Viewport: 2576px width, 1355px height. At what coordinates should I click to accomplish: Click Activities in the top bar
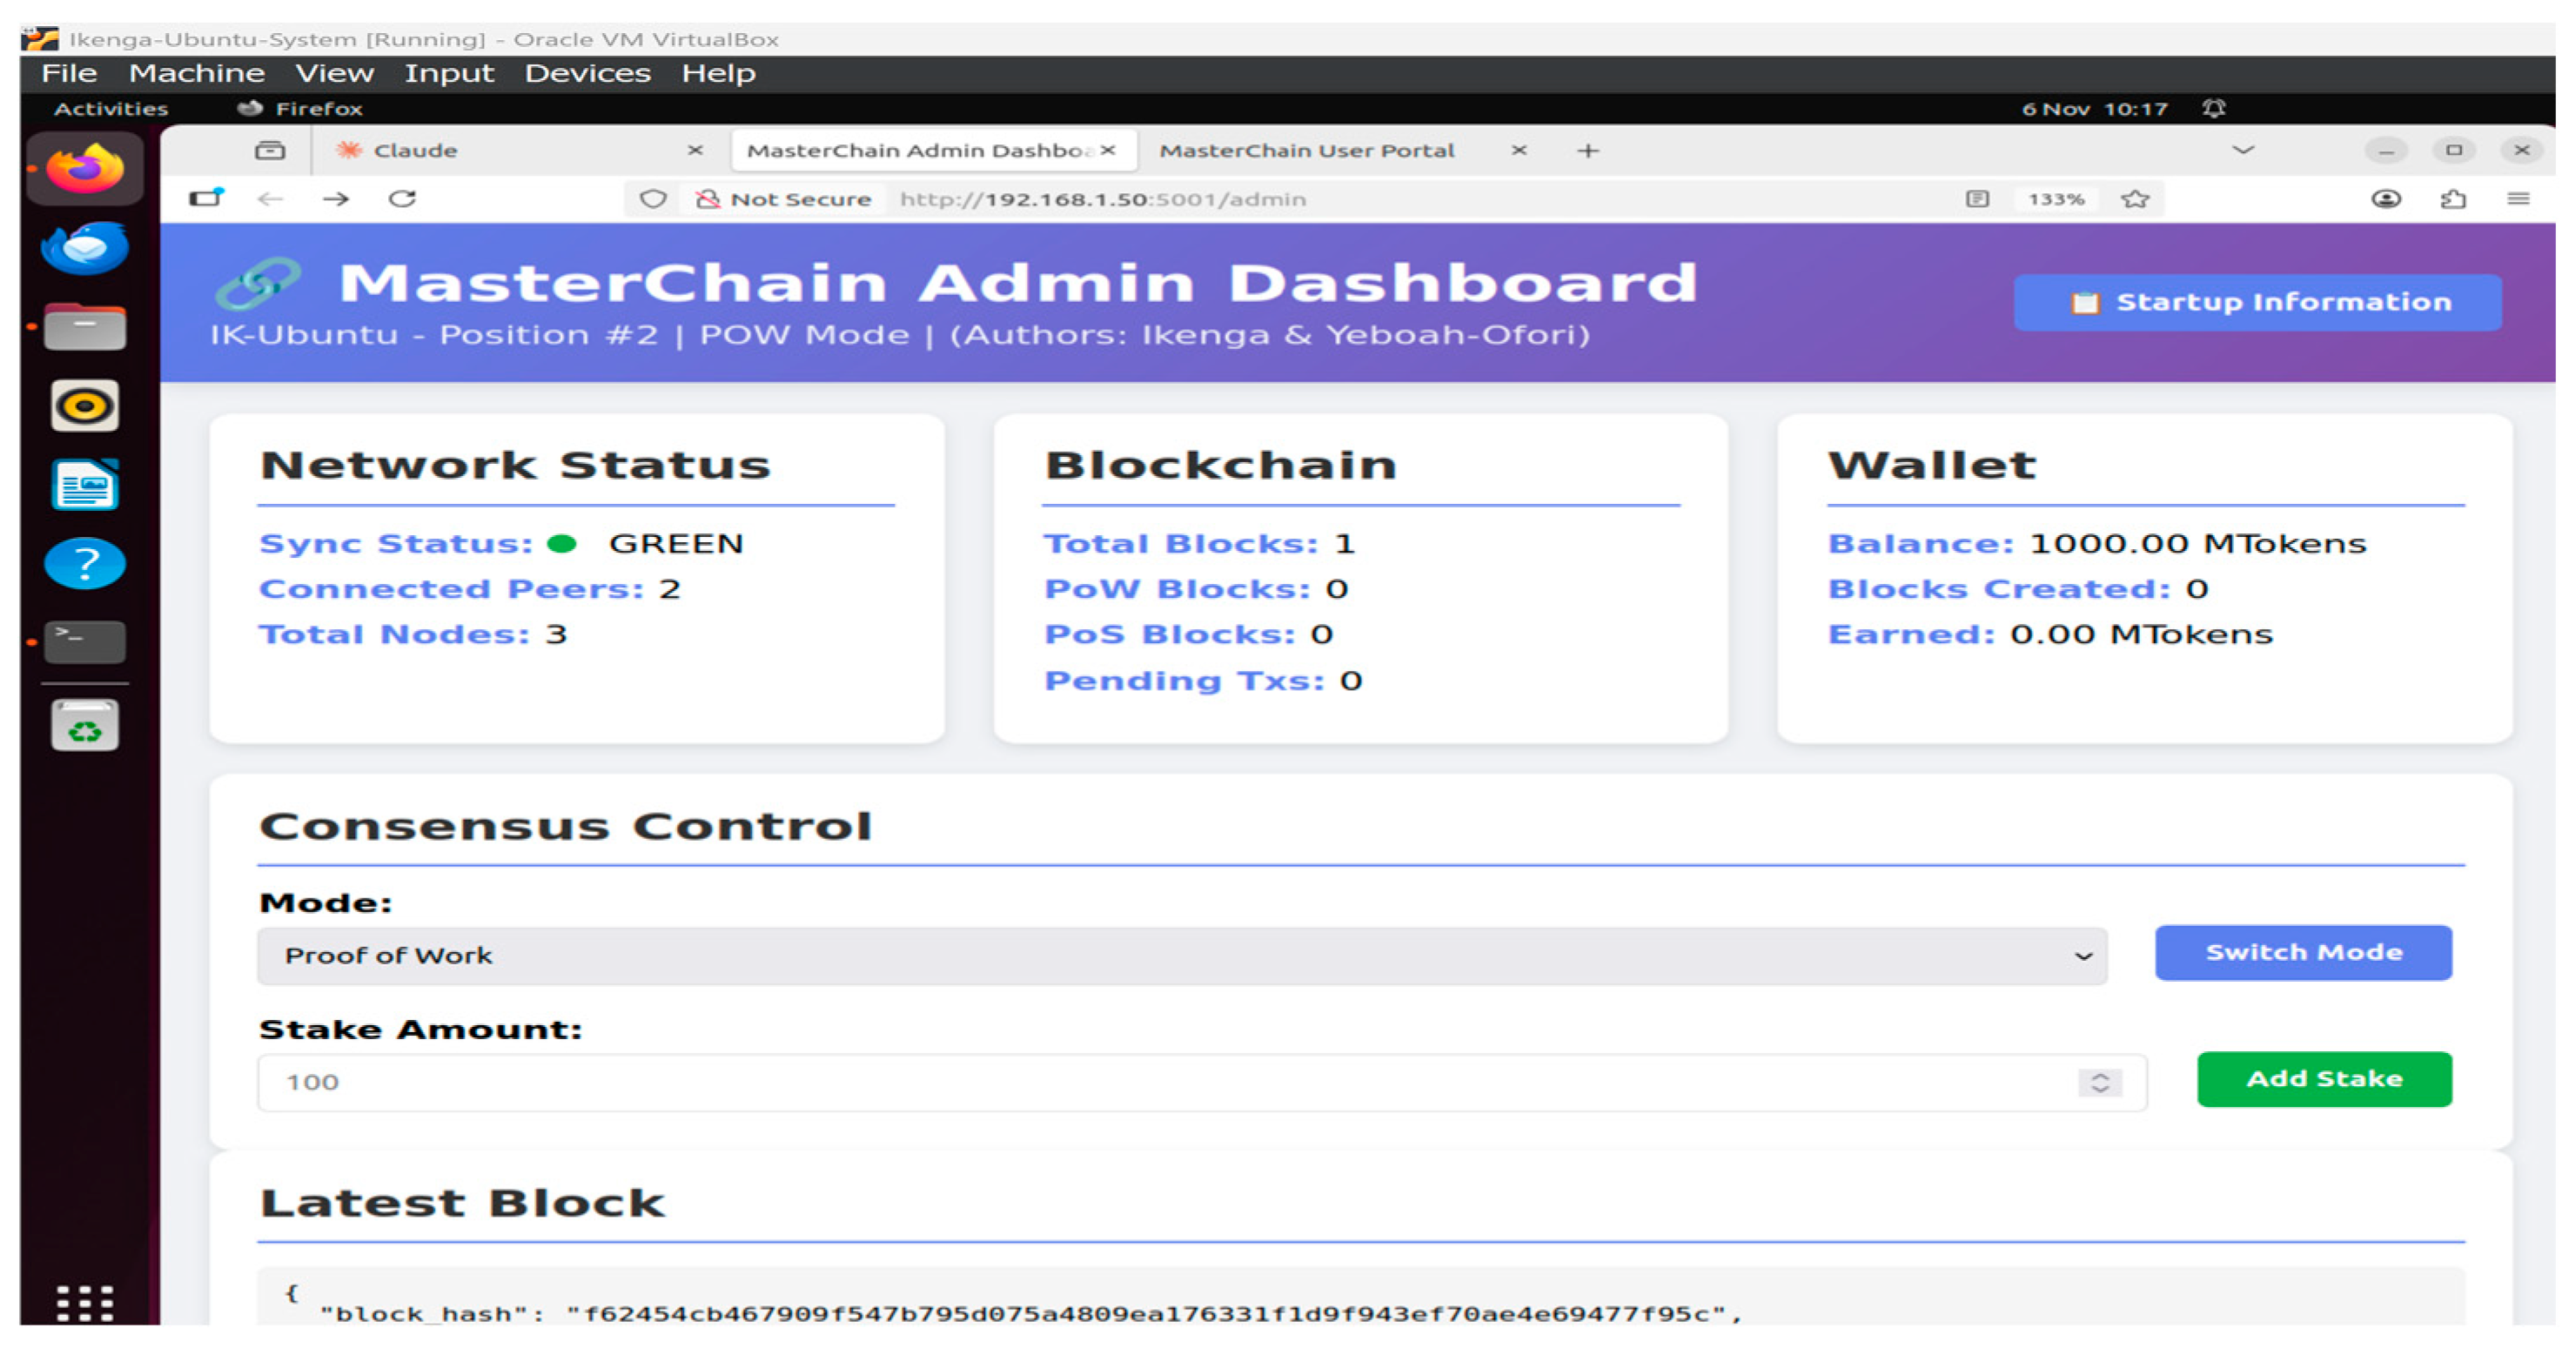pyautogui.click(x=111, y=108)
